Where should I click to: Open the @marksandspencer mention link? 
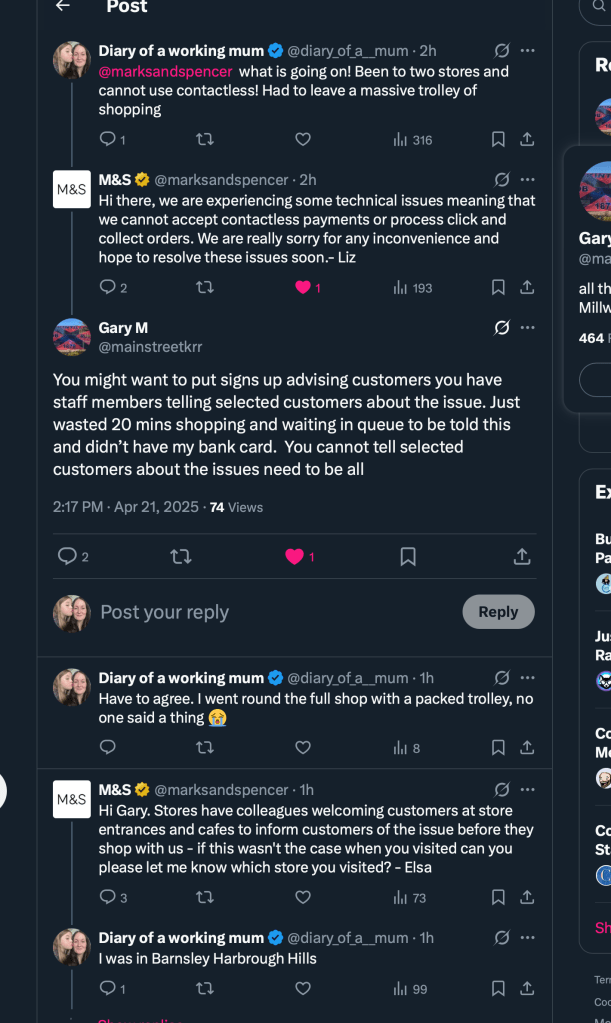point(165,71)
